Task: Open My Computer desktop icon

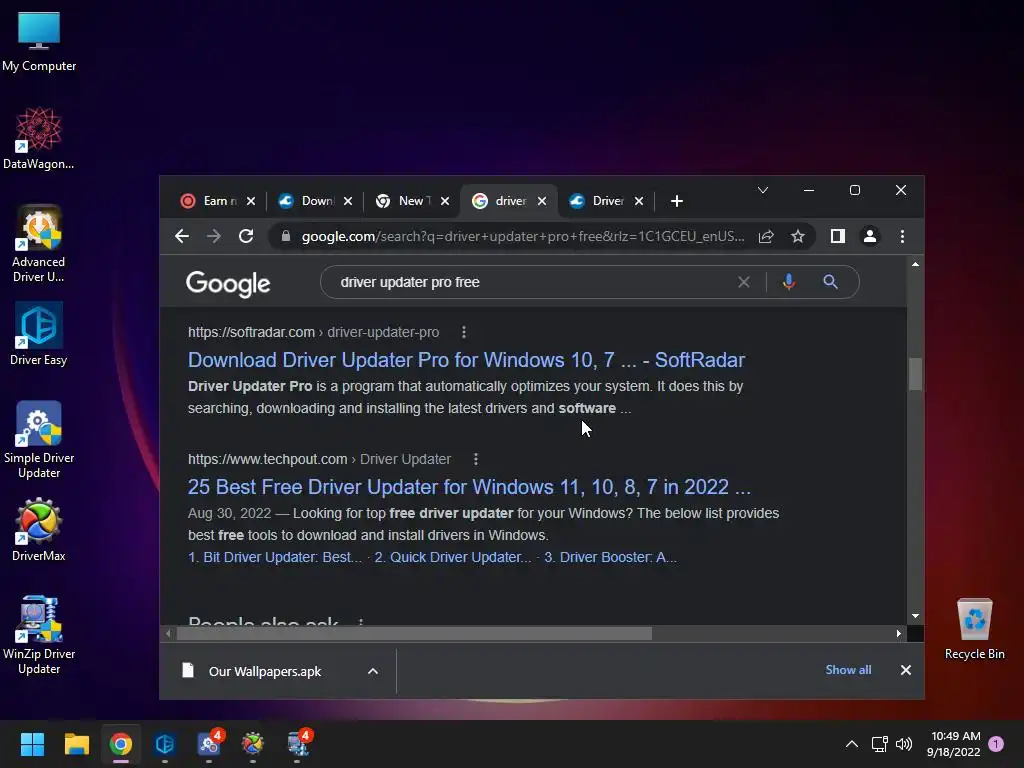Action: (x=39, y=41)
